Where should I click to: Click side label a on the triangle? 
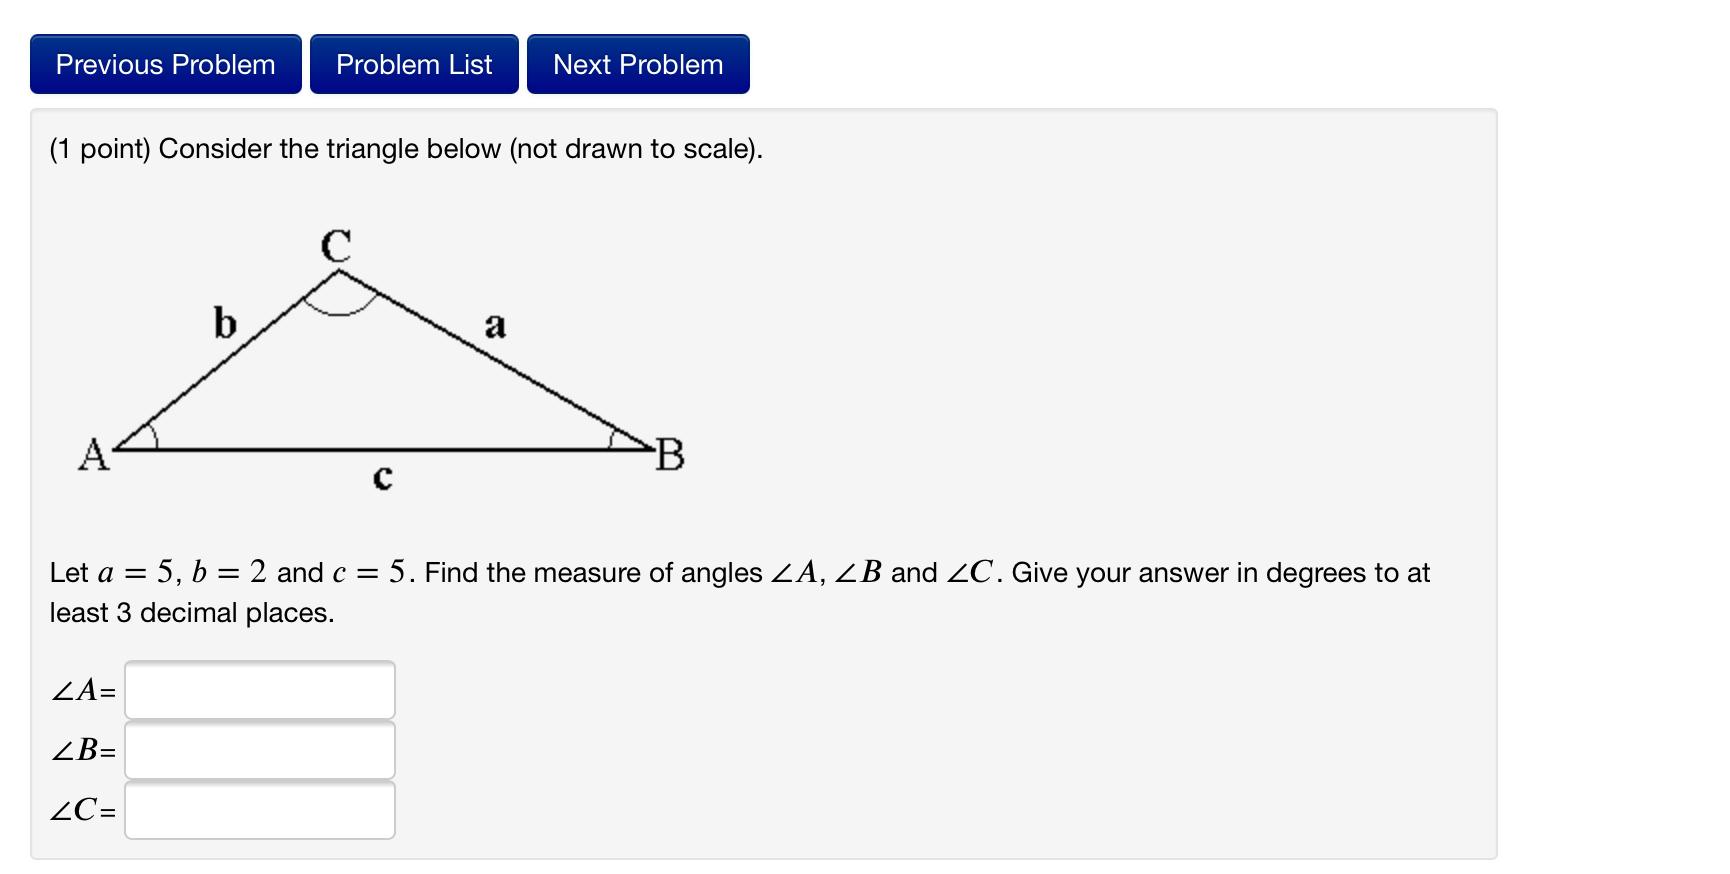(494, 326)
